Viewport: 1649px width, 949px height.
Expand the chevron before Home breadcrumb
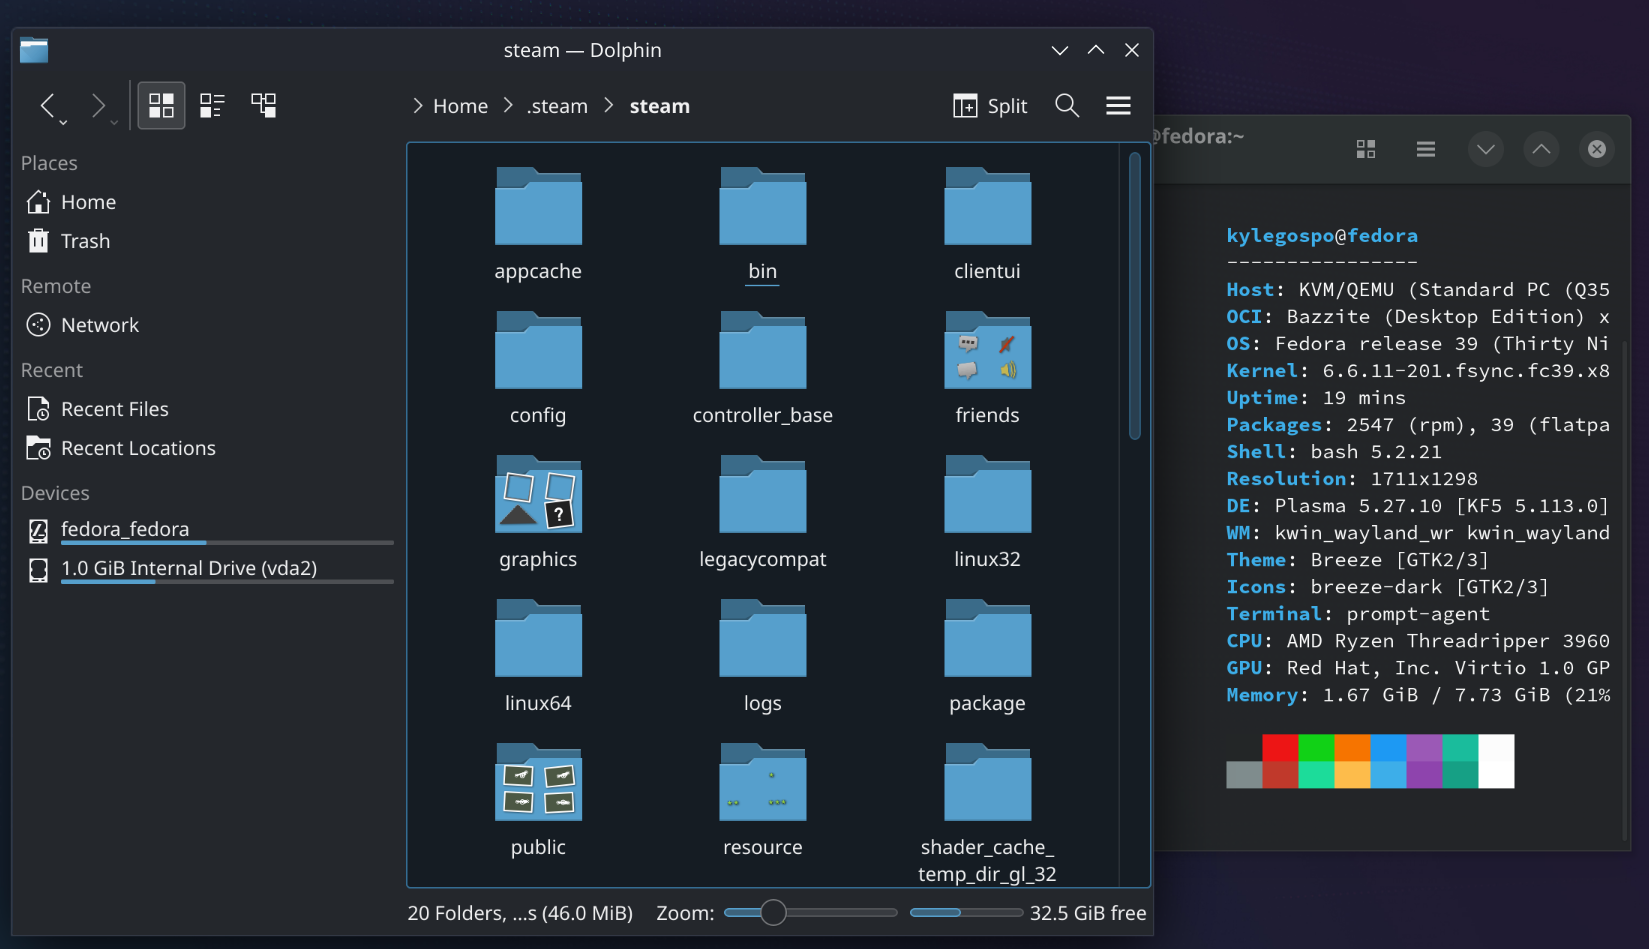coord(418,106)
